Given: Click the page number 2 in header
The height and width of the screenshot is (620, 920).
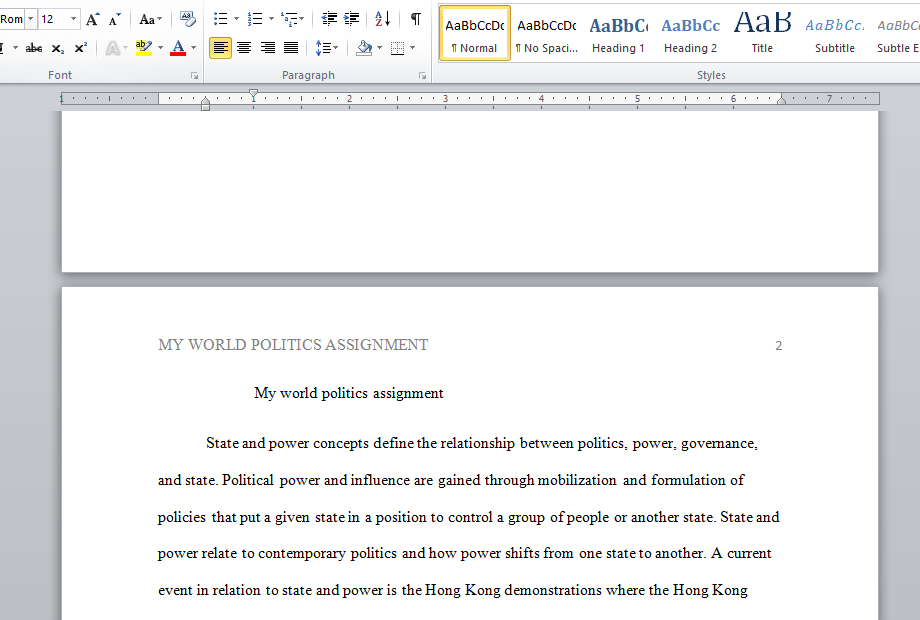Looking at the screenshot, I should pyautogui.click(x=779, y=345).
